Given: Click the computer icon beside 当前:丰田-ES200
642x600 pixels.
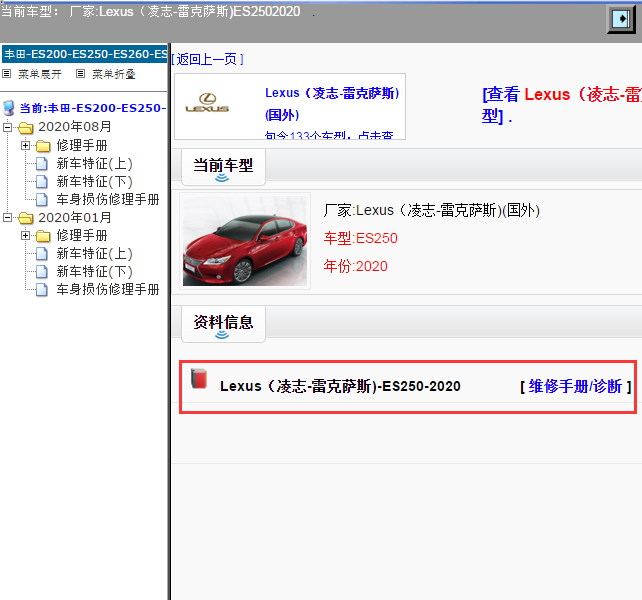Looking at the screenshot, I should tap(9, 108).
